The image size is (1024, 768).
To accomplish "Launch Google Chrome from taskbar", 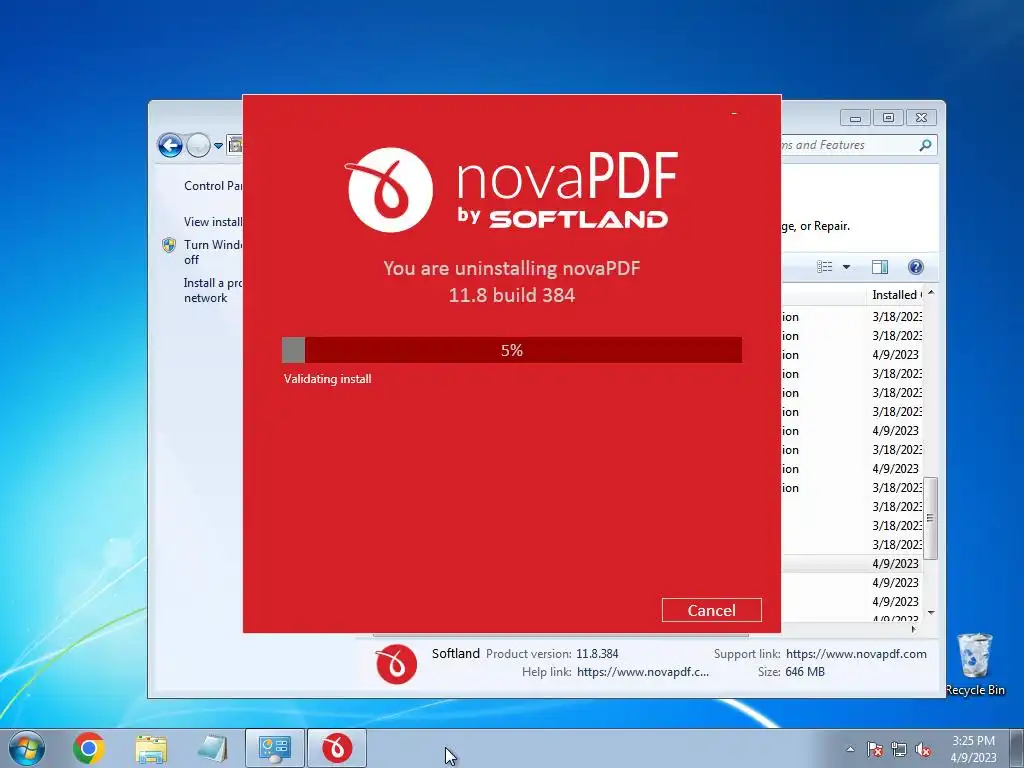I will (x=89, y=748).
